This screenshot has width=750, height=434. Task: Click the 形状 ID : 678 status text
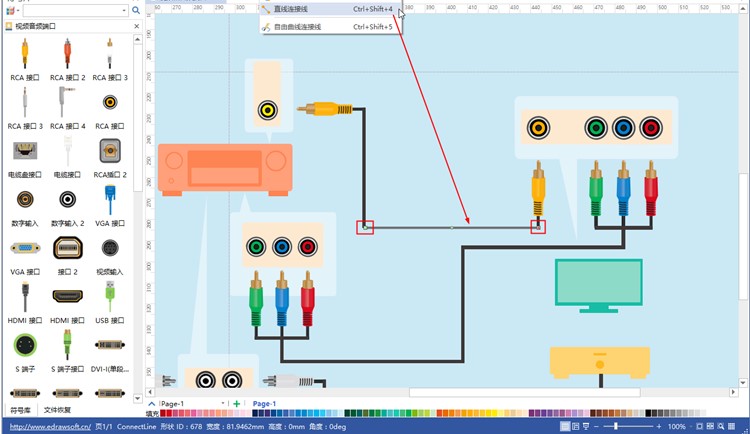pos(181,426)
